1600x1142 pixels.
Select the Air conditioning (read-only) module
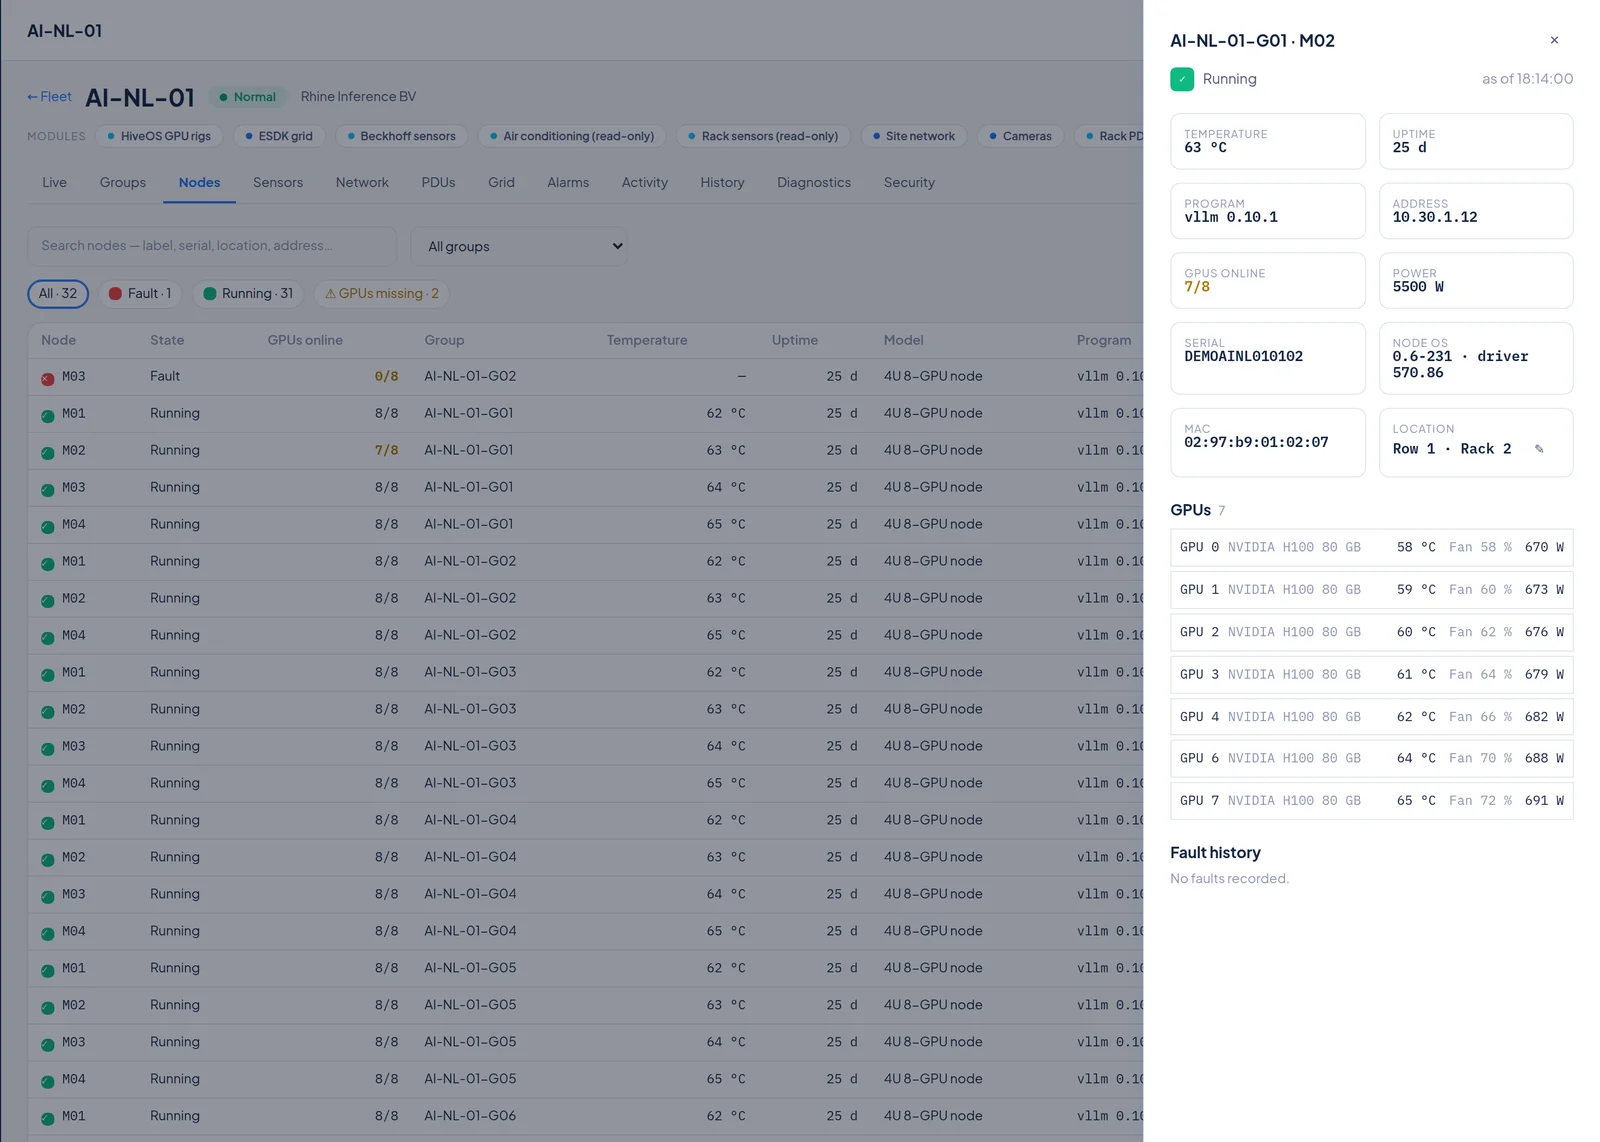coord(572,136)
